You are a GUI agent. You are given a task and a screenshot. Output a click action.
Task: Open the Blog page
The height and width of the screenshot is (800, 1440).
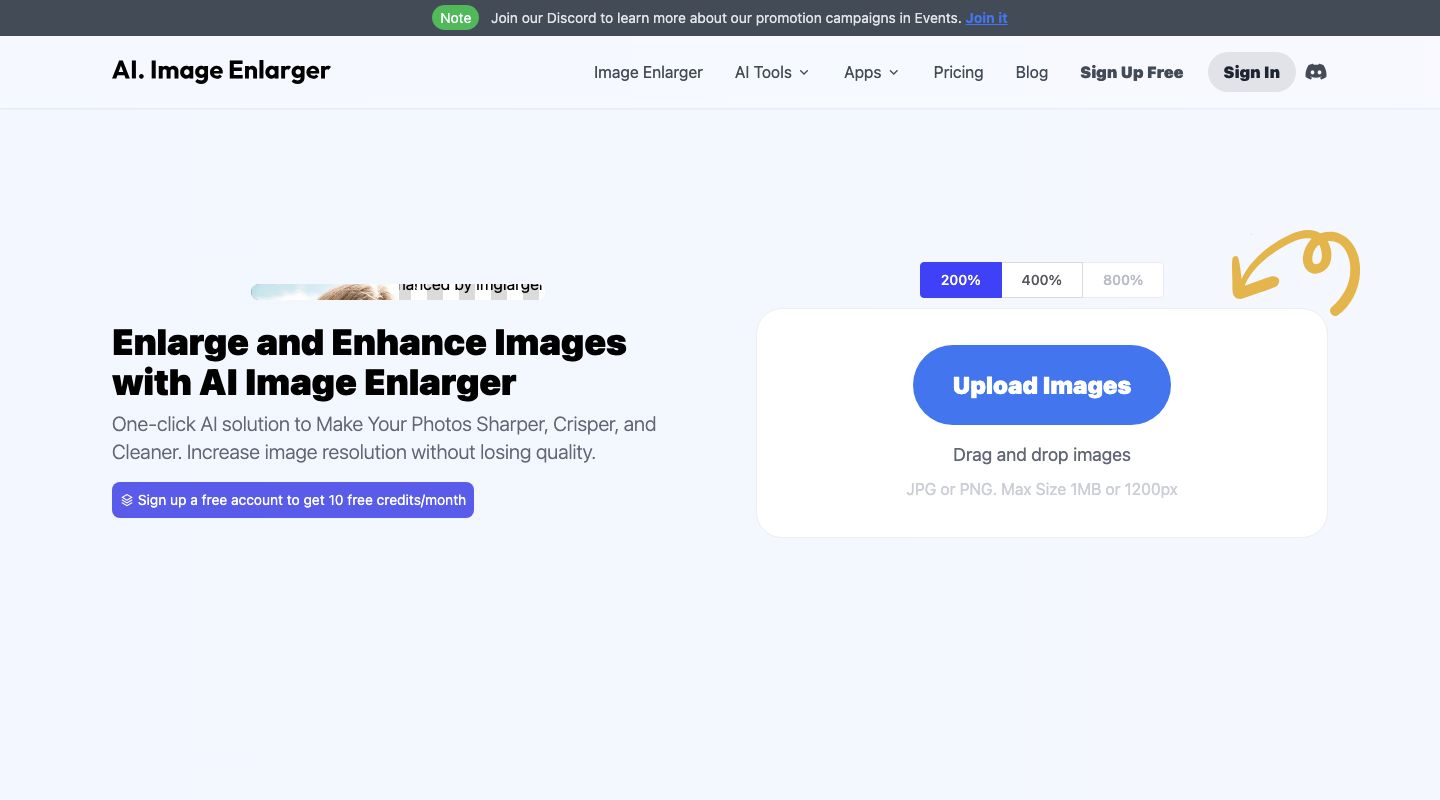coord(1031,72)
